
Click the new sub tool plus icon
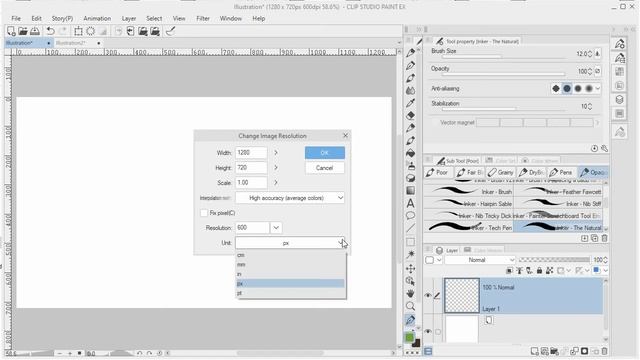point(584,238)
